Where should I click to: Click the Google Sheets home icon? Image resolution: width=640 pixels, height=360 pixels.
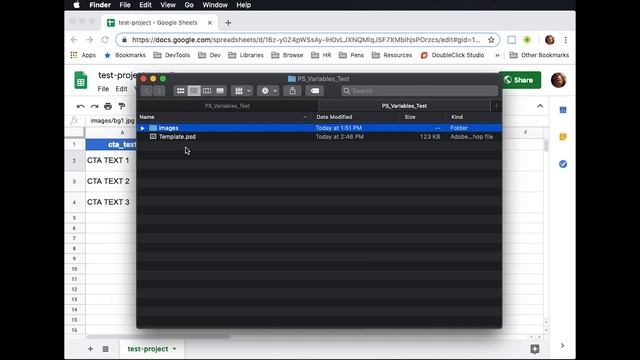point(80,80)
